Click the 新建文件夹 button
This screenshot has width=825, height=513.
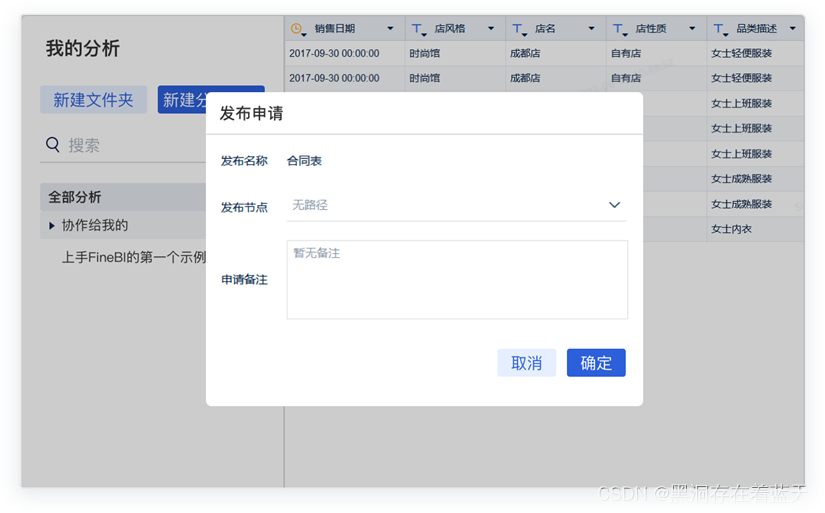point(93,99)
